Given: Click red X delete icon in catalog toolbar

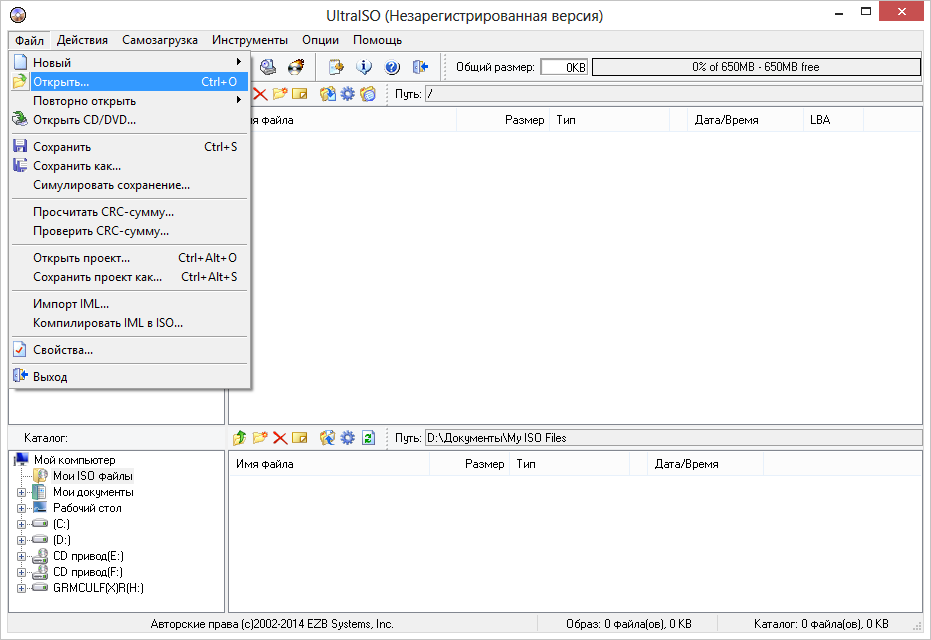Looking at the screenshot, I should coord(280,438).
